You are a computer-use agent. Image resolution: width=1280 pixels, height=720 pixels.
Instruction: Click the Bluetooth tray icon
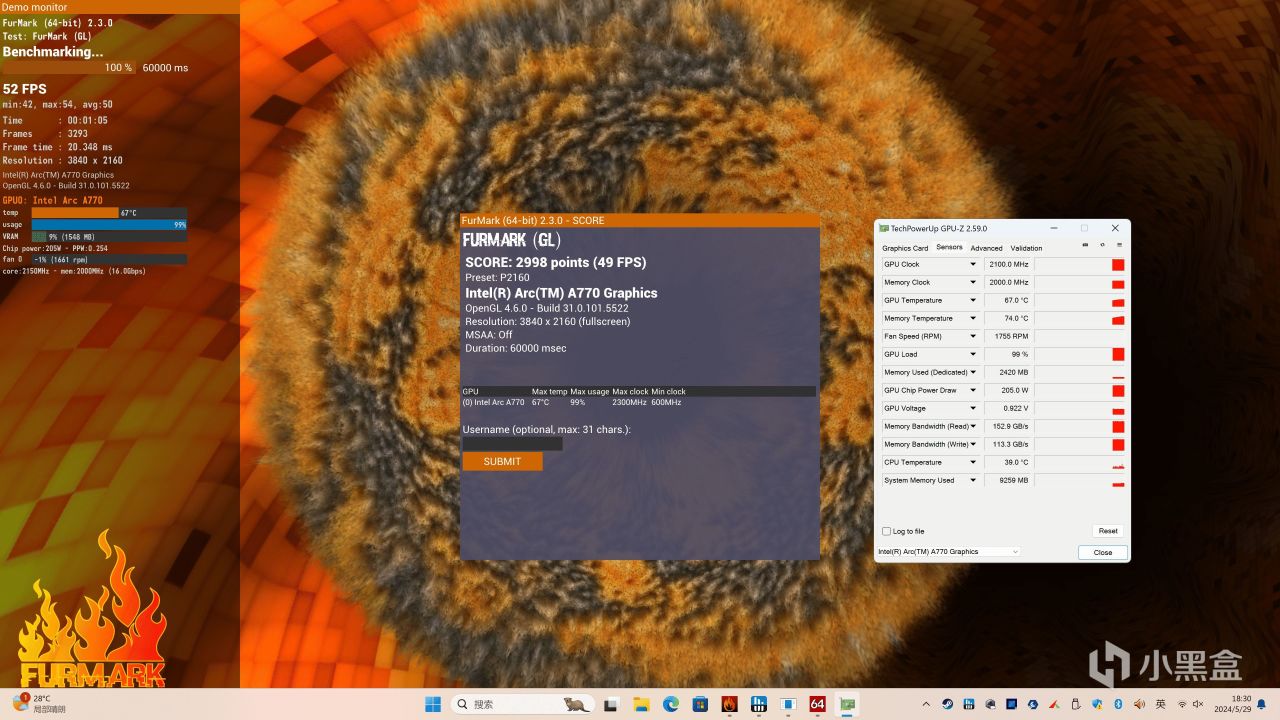click(1118, 704)
